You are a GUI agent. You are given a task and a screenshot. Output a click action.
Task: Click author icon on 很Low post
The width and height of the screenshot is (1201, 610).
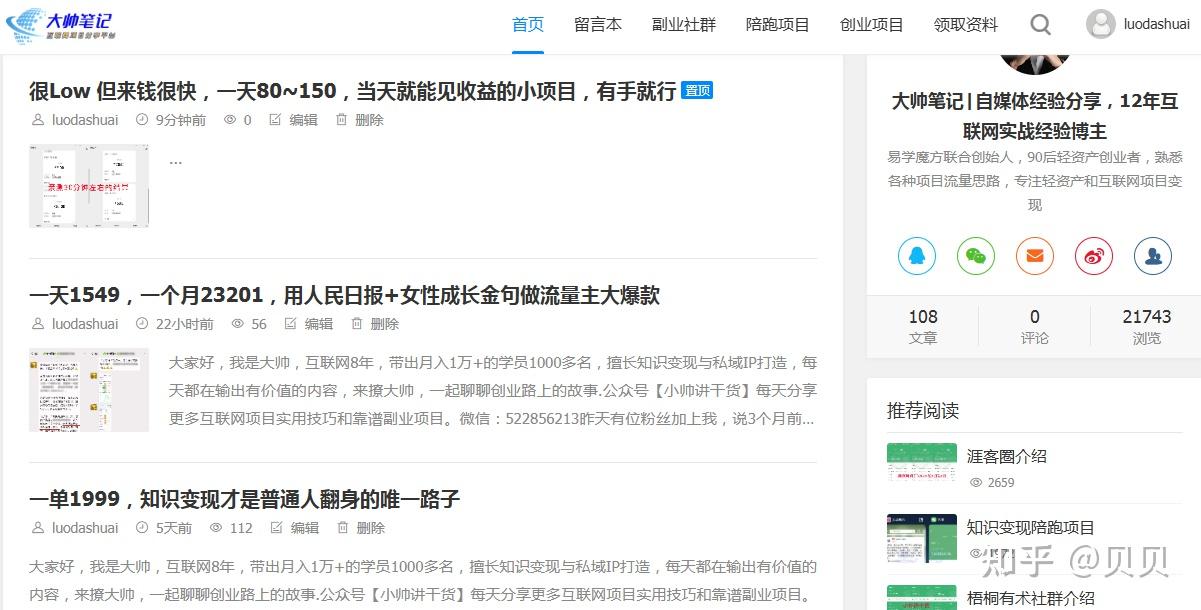point(38,120)
